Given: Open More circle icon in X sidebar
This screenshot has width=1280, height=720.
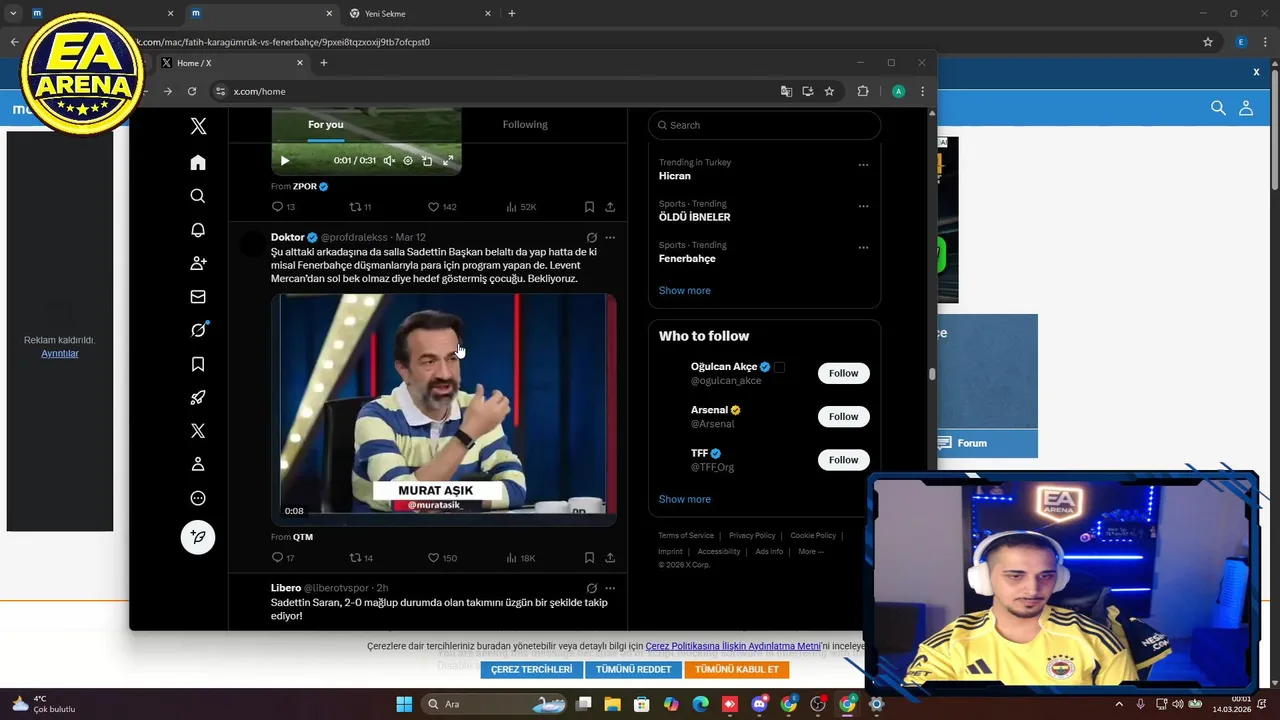Looking at the screenshot, I should pyautogui.click(x=198, y=498).
